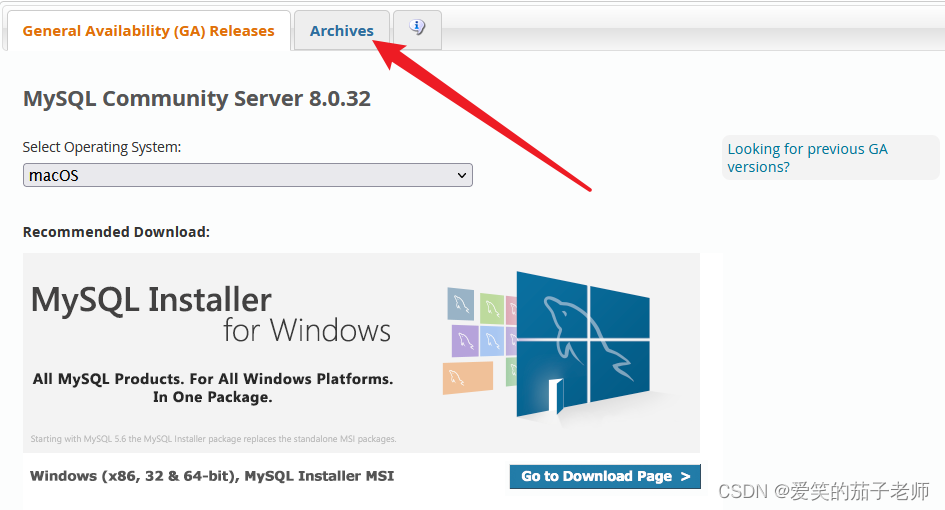Screen dimensions: 945x510
Task: Click MySQL Community Server 8.0.32 heading
Action: coord(196,98)
